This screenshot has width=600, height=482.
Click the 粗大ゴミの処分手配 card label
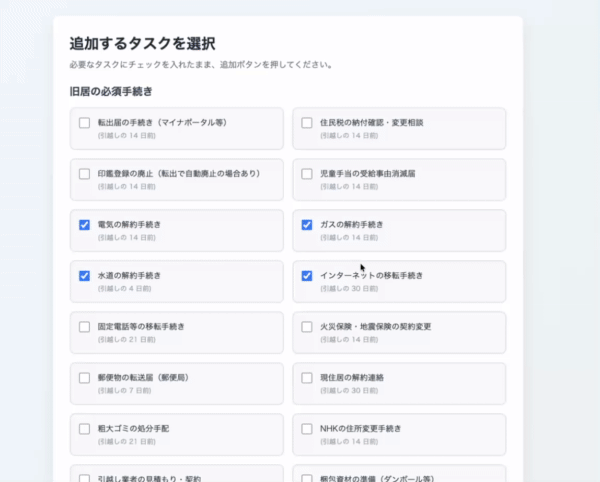pyautogui.click(x=133, y=428)
